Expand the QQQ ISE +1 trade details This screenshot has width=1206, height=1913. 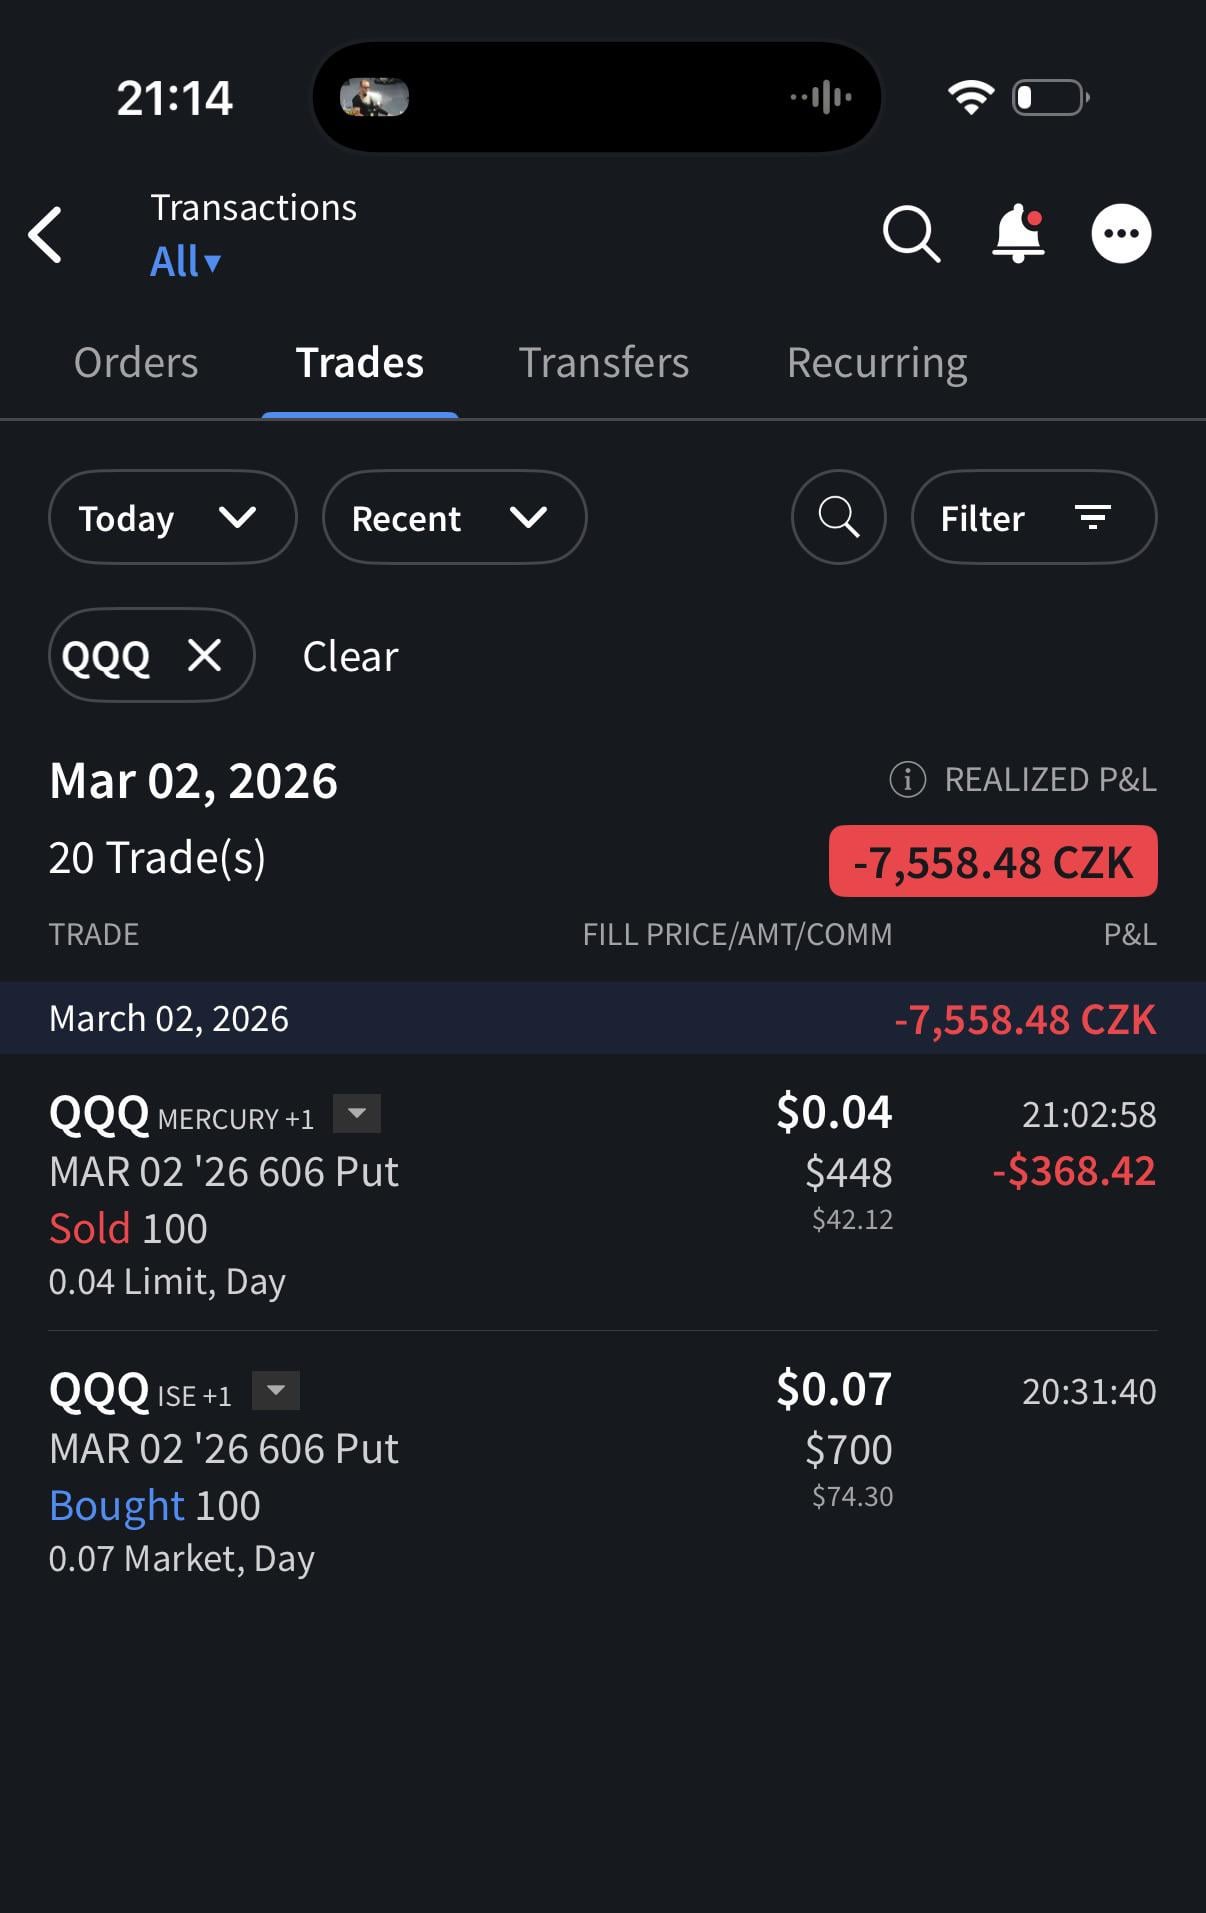point(276,1391)
